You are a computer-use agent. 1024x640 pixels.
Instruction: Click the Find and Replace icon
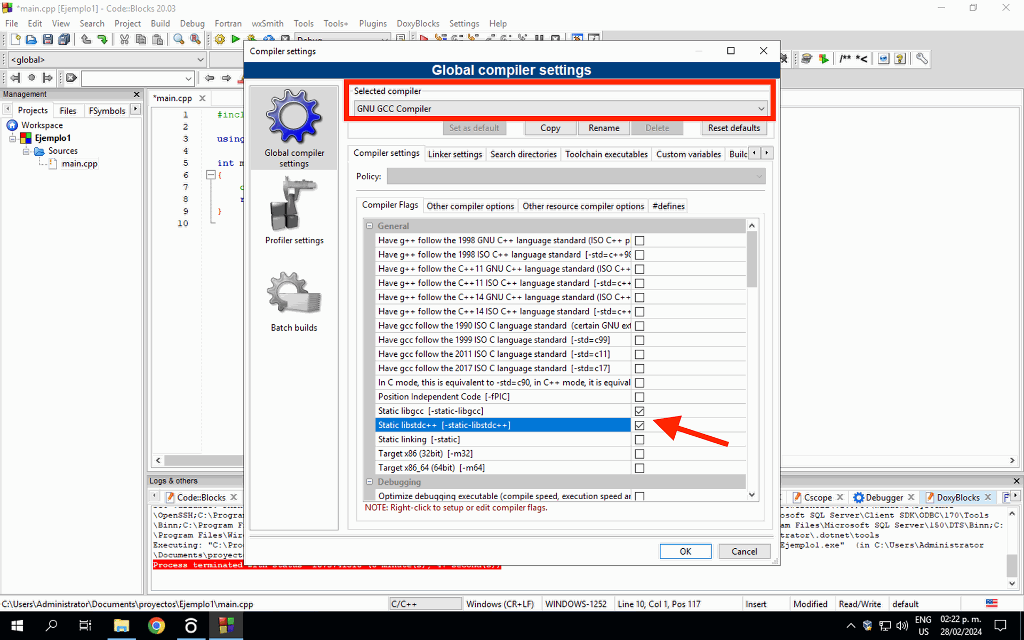(x=195, y=39)
